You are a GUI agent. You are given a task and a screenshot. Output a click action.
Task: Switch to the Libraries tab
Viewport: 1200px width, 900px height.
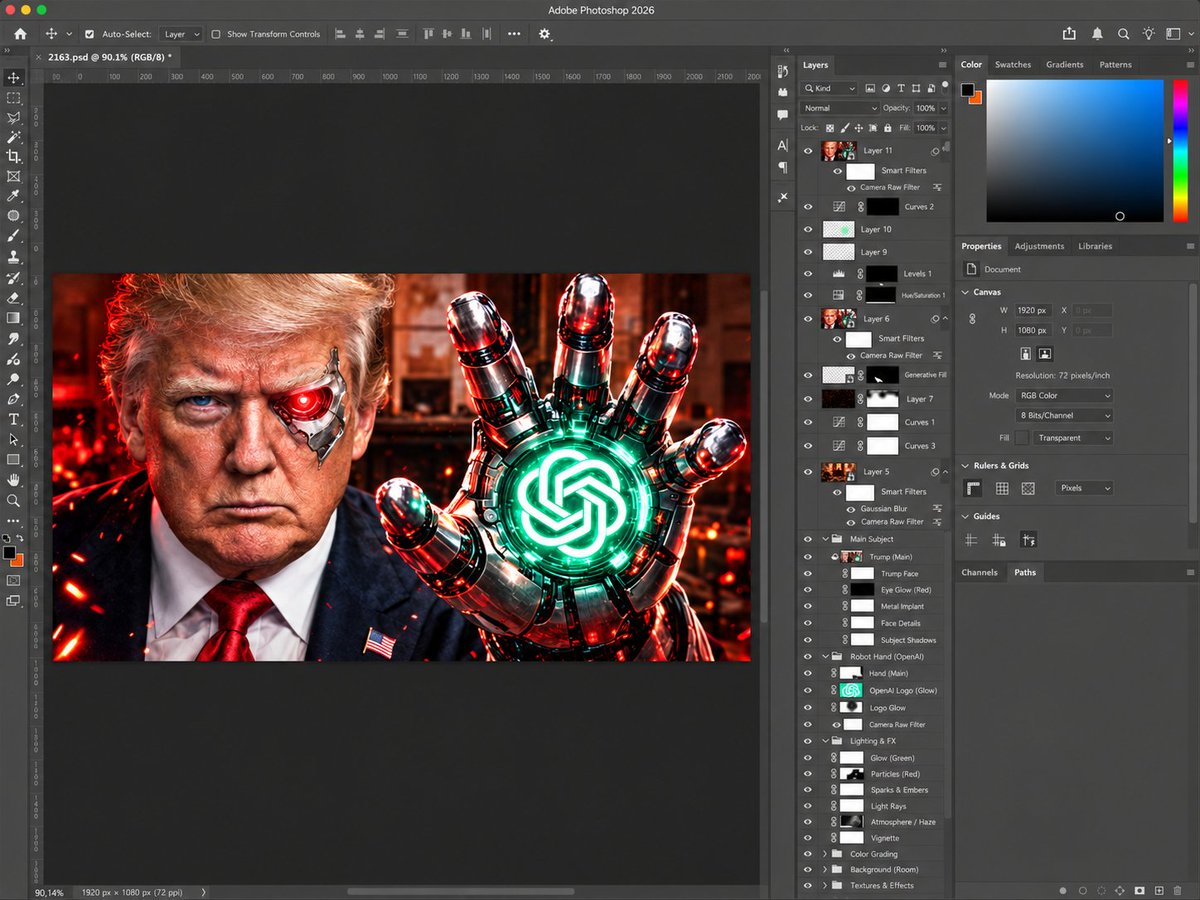pos(1095,246)
